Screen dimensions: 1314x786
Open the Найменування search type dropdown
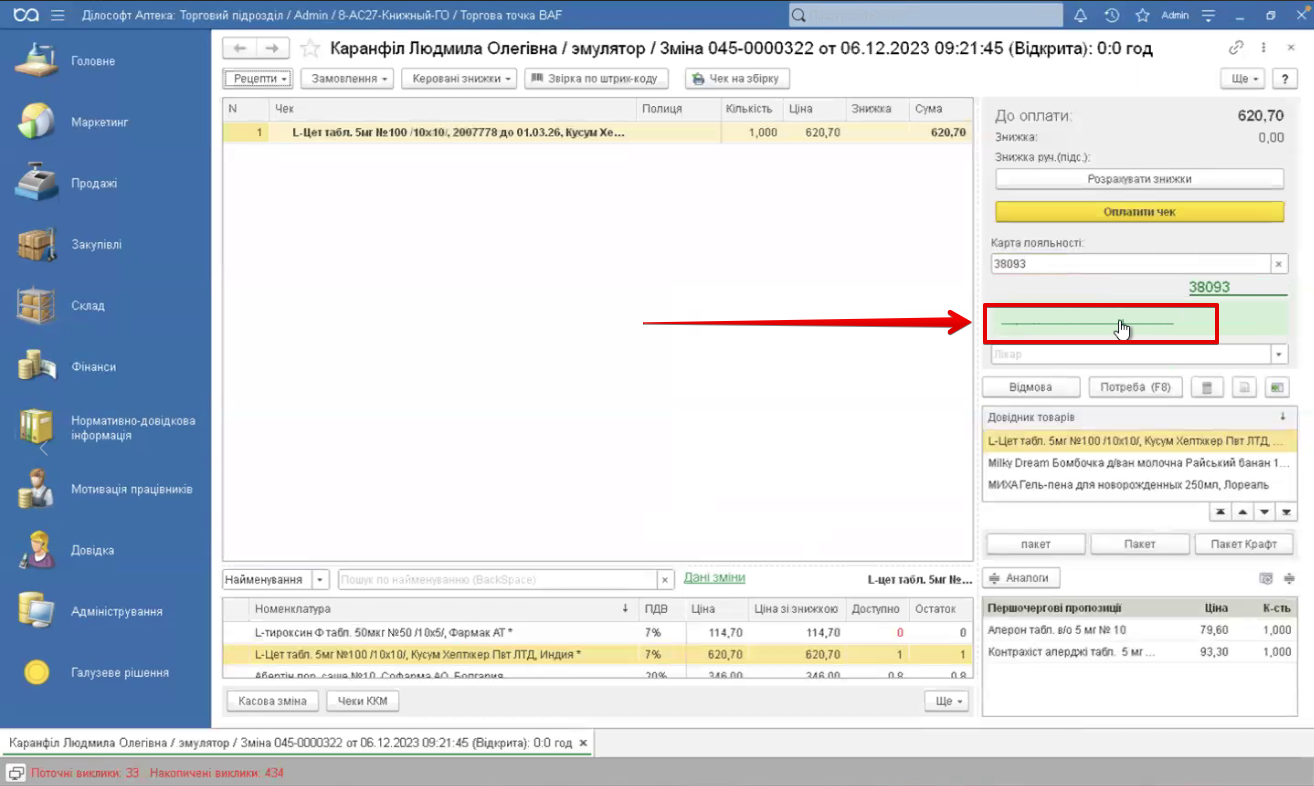[x=320, y=580]
